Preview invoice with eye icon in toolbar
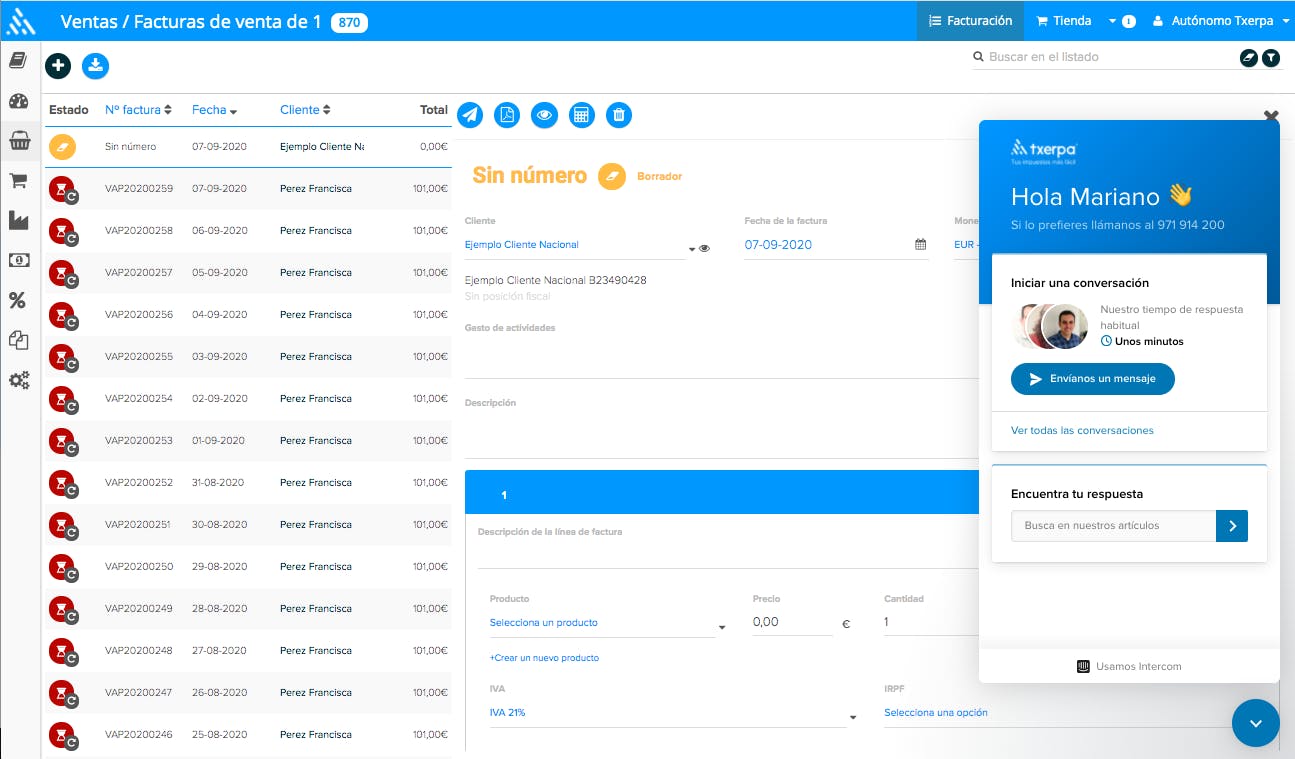 [544, 115]
